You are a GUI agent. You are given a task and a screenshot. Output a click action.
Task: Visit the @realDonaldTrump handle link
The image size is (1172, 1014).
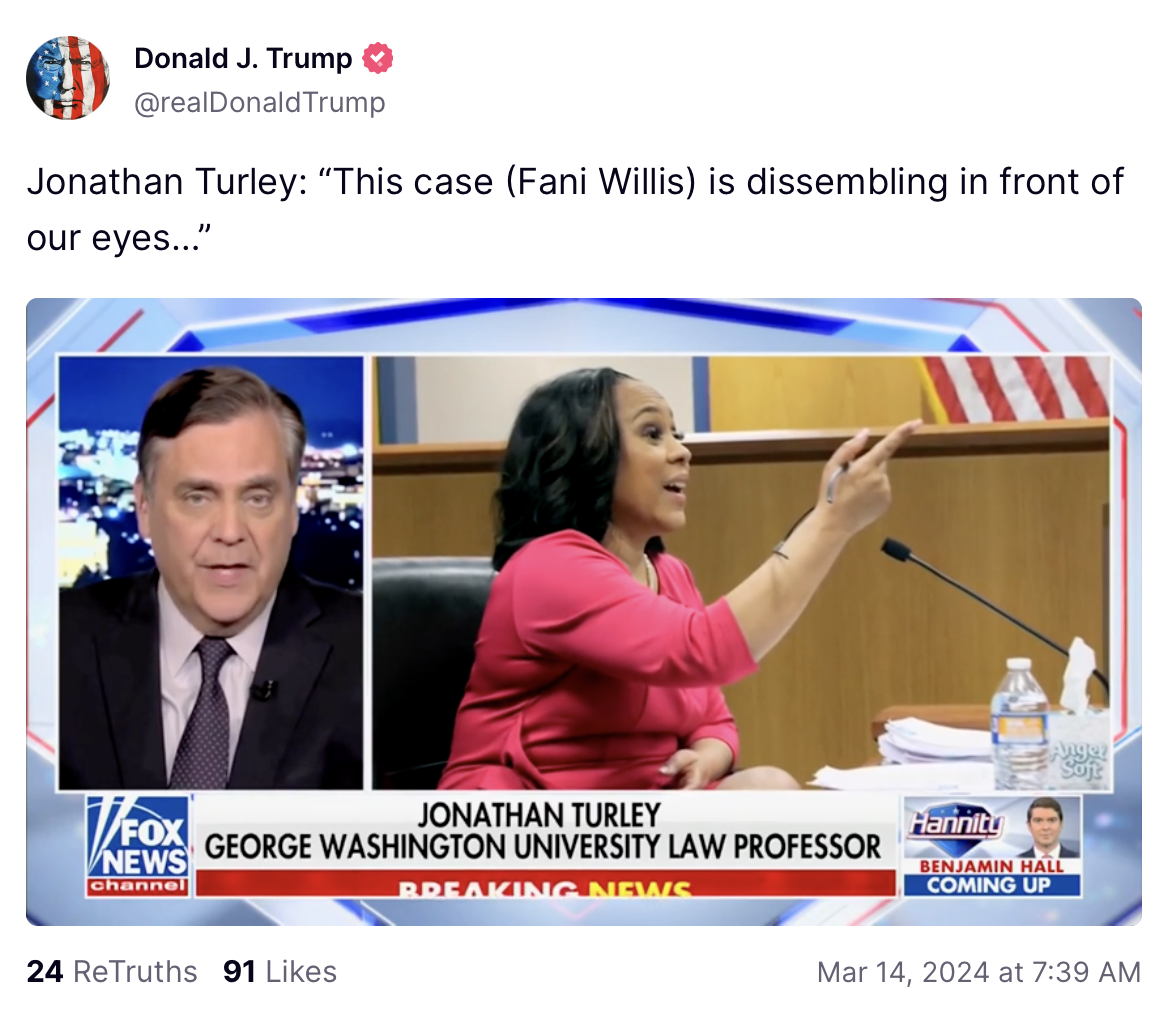[x=259, y=102]
